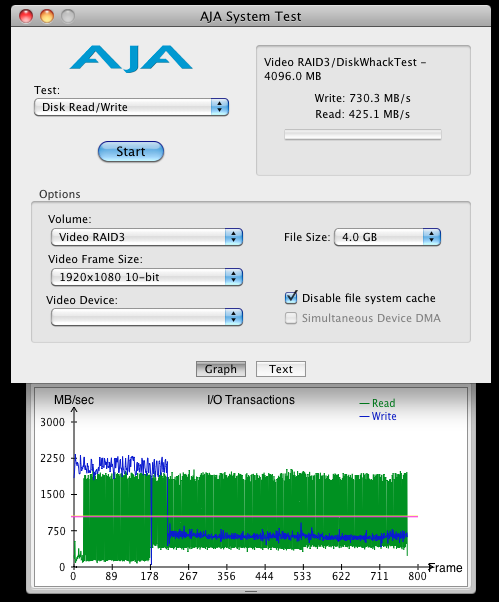Open the File Size dropdown
This screenshot has height=602, width=499.
click(x=387, y=237)
